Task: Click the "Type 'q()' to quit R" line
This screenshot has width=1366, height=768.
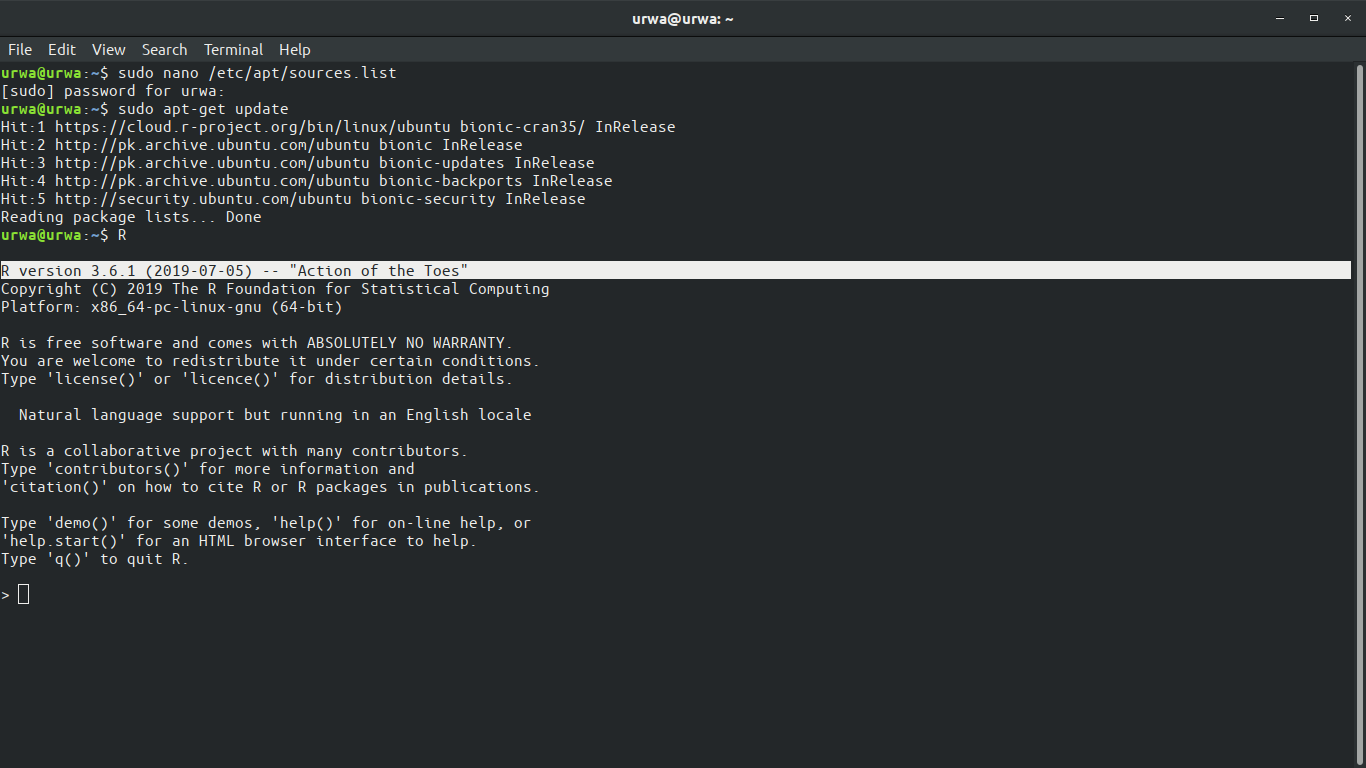Action: pos(95,559)
